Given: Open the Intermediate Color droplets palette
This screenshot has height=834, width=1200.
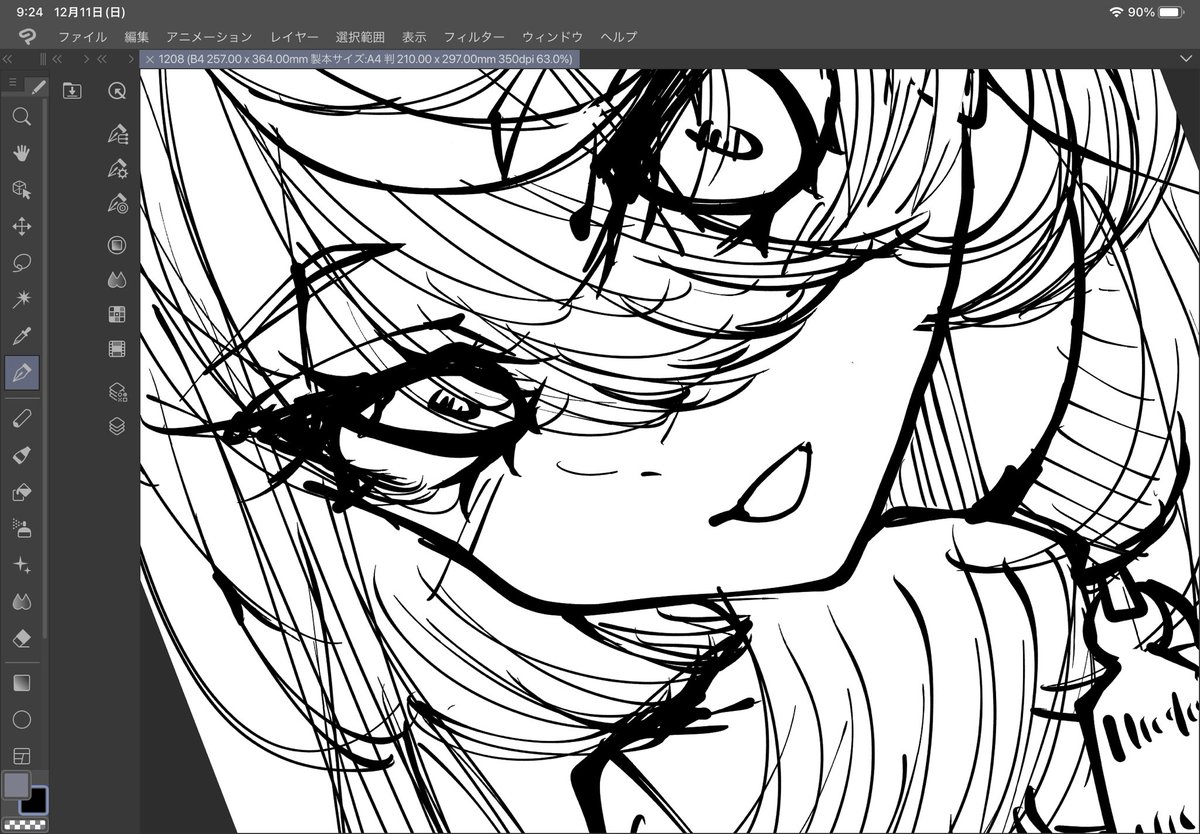Looking at the screenshot, I should (x=117, y=280).
